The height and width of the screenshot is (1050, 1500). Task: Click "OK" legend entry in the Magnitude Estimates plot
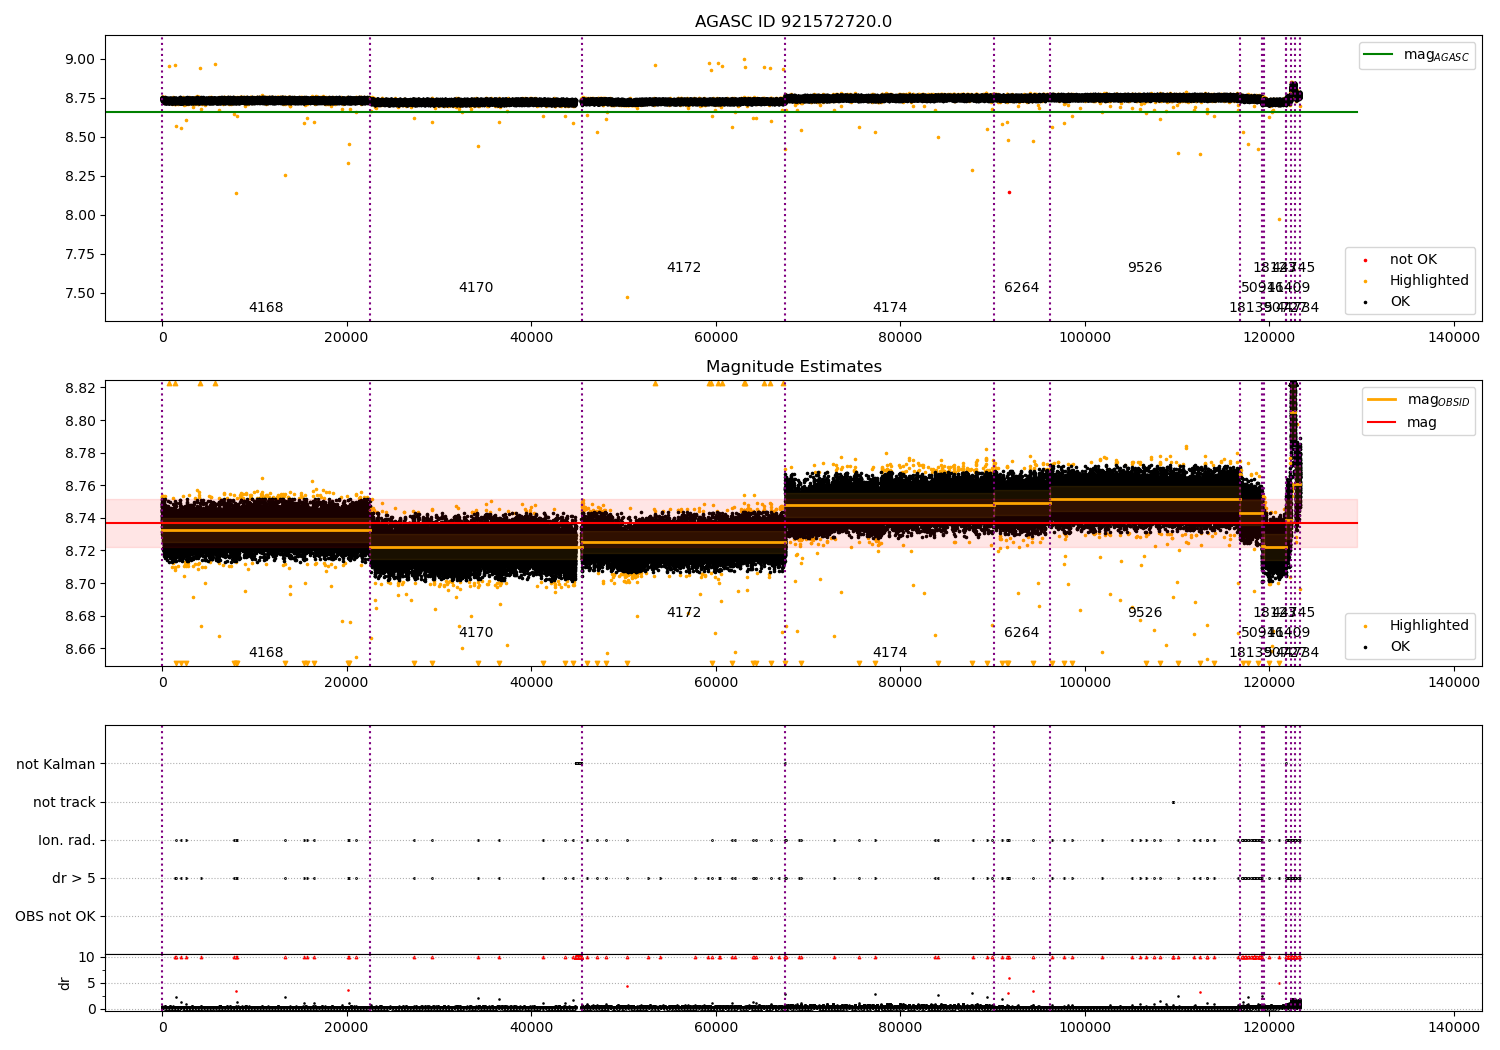(1400, 647)
